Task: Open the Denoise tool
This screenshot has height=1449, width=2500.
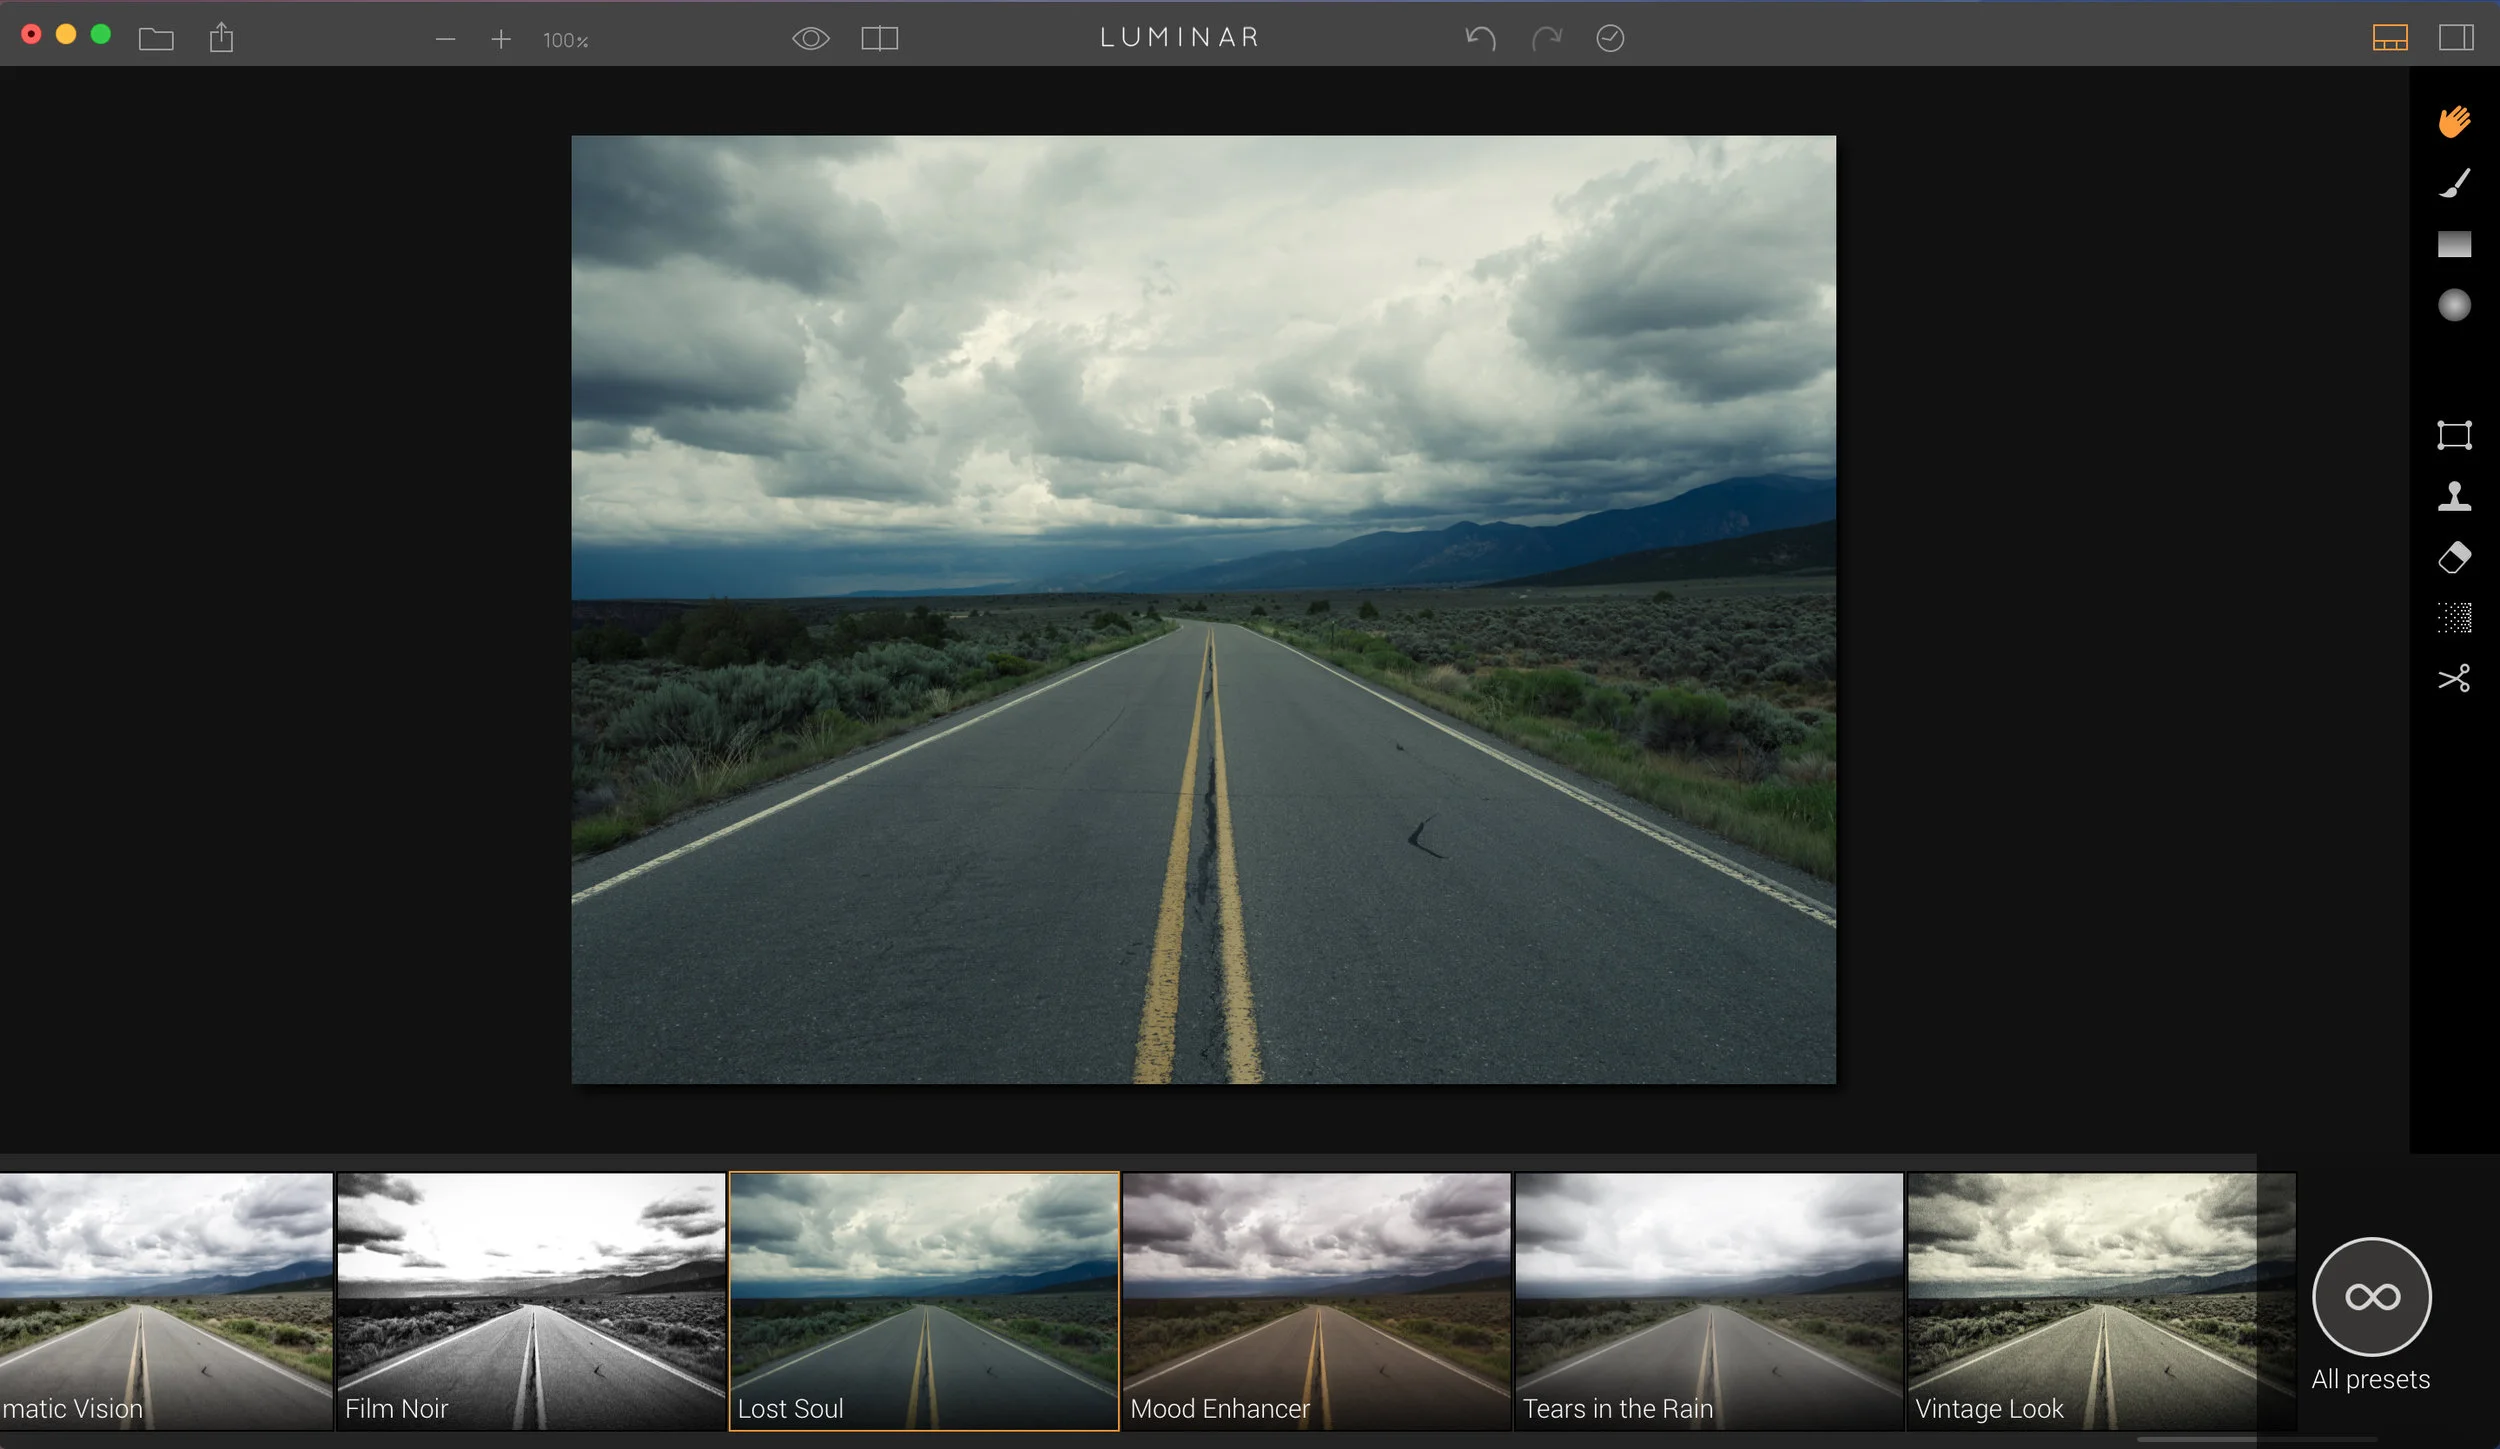Action: (x=2453, y=618)
